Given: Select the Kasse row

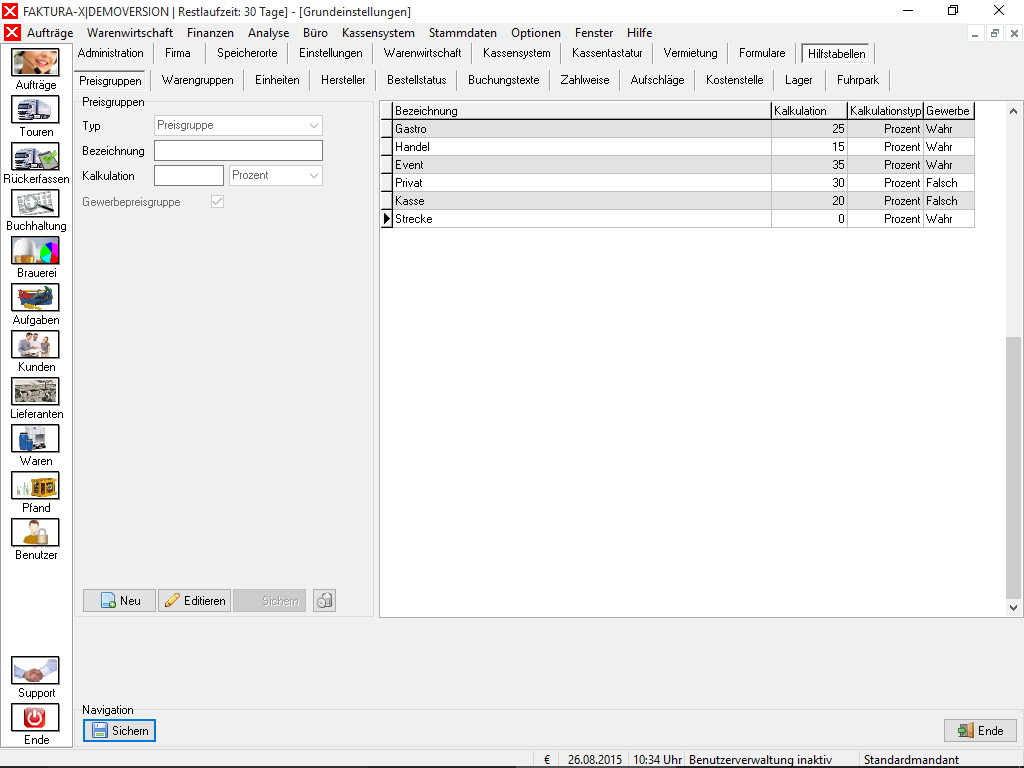Looking at the screenshot, I should point(677,200).
